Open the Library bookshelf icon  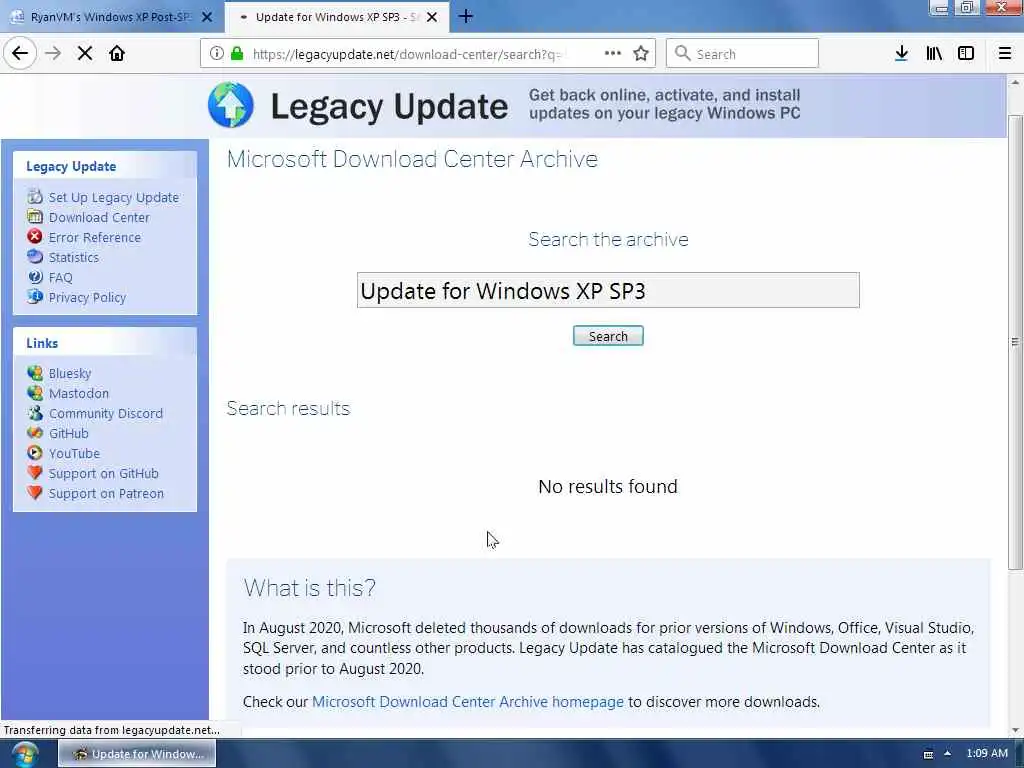click(x=934, y=54)
